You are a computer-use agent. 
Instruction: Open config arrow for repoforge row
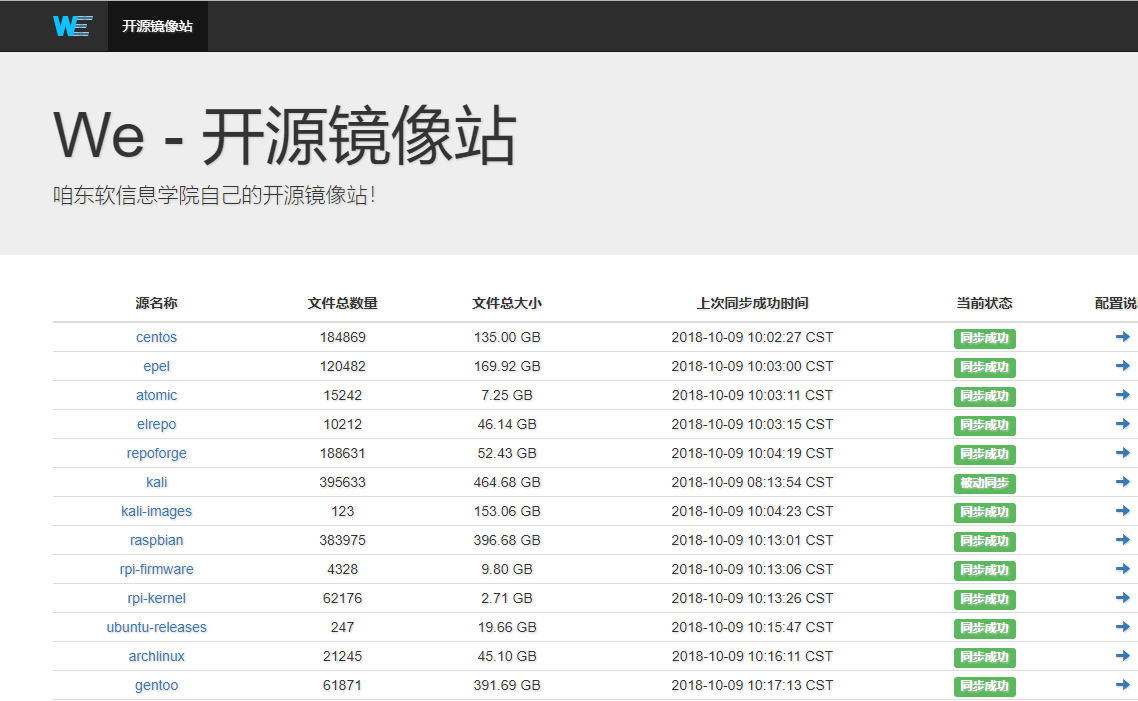pos(1123,453)
